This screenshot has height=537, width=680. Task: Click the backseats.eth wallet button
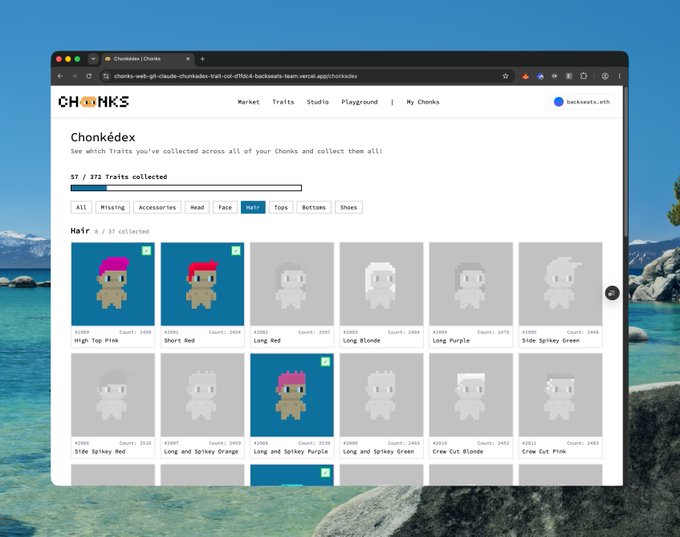(582, 102)
